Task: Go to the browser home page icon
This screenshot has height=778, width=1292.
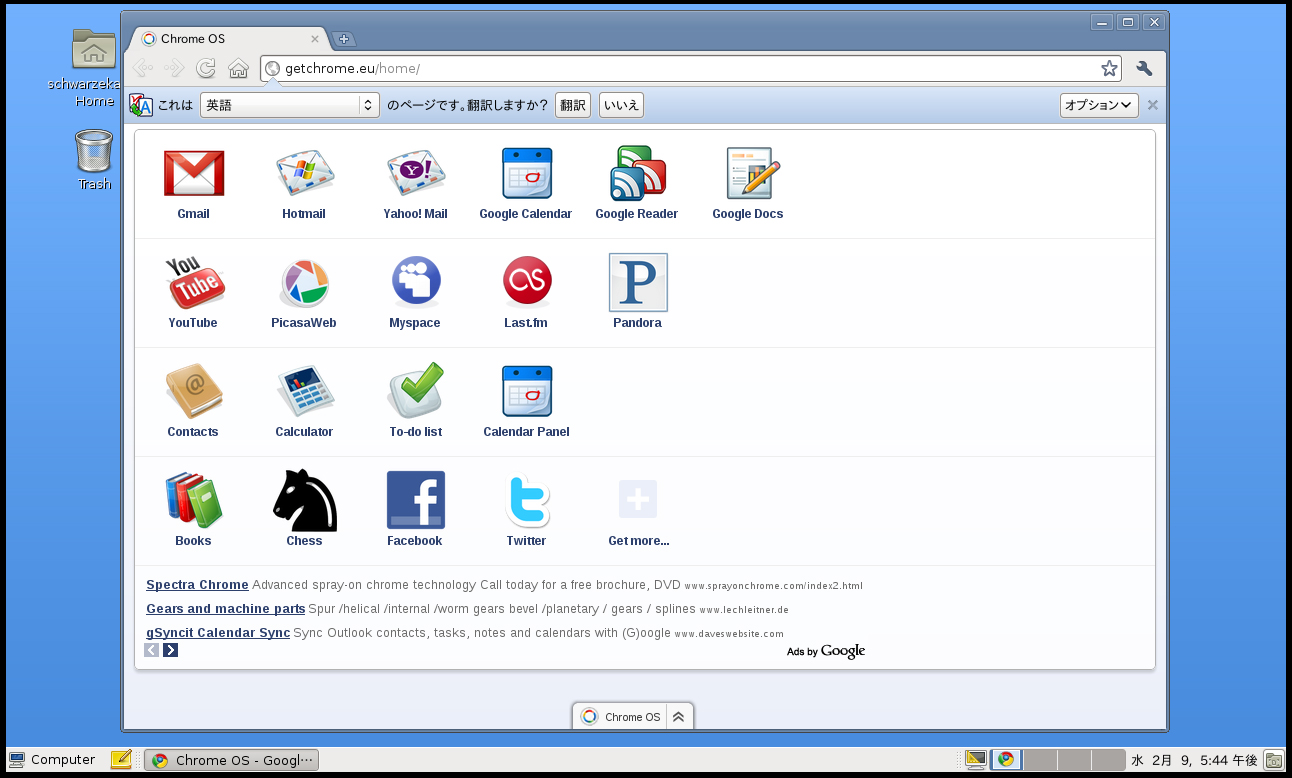Action: coord(238,68)
